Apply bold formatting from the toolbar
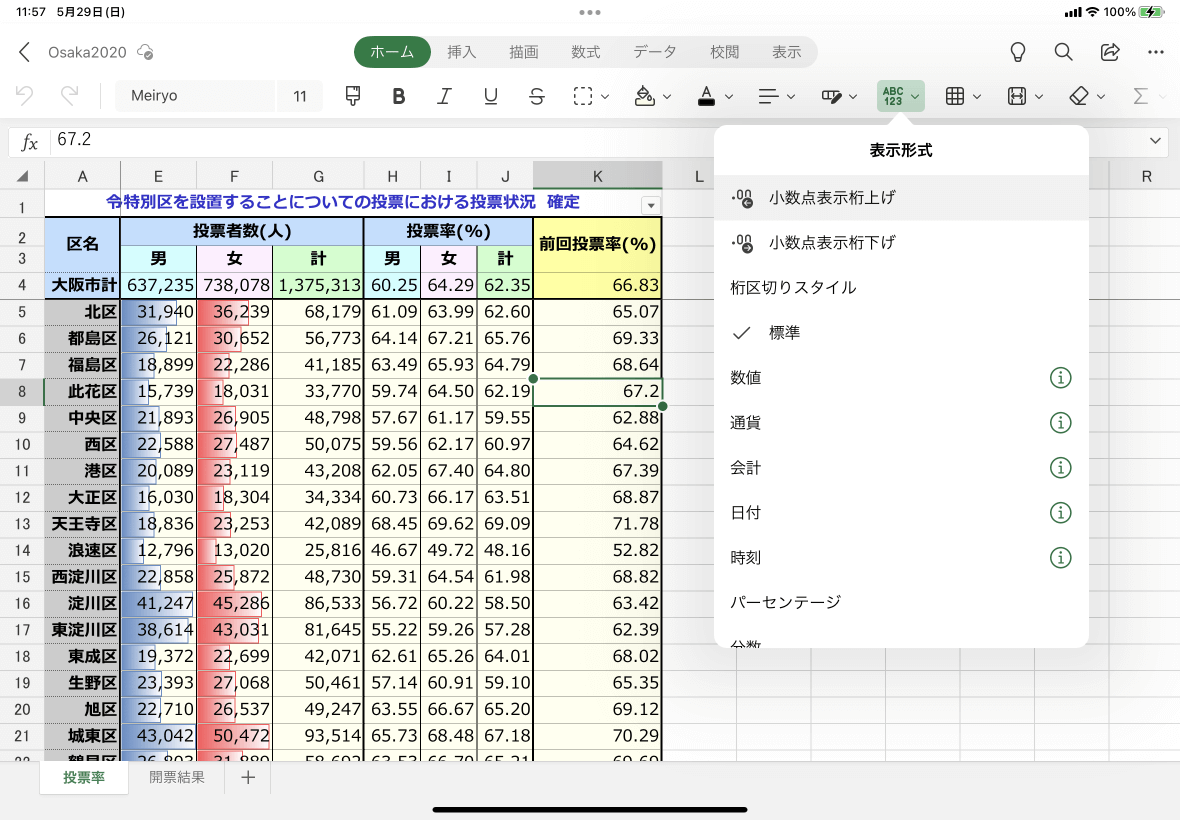This screenshot has height=820, width=1180. point(398,96)
